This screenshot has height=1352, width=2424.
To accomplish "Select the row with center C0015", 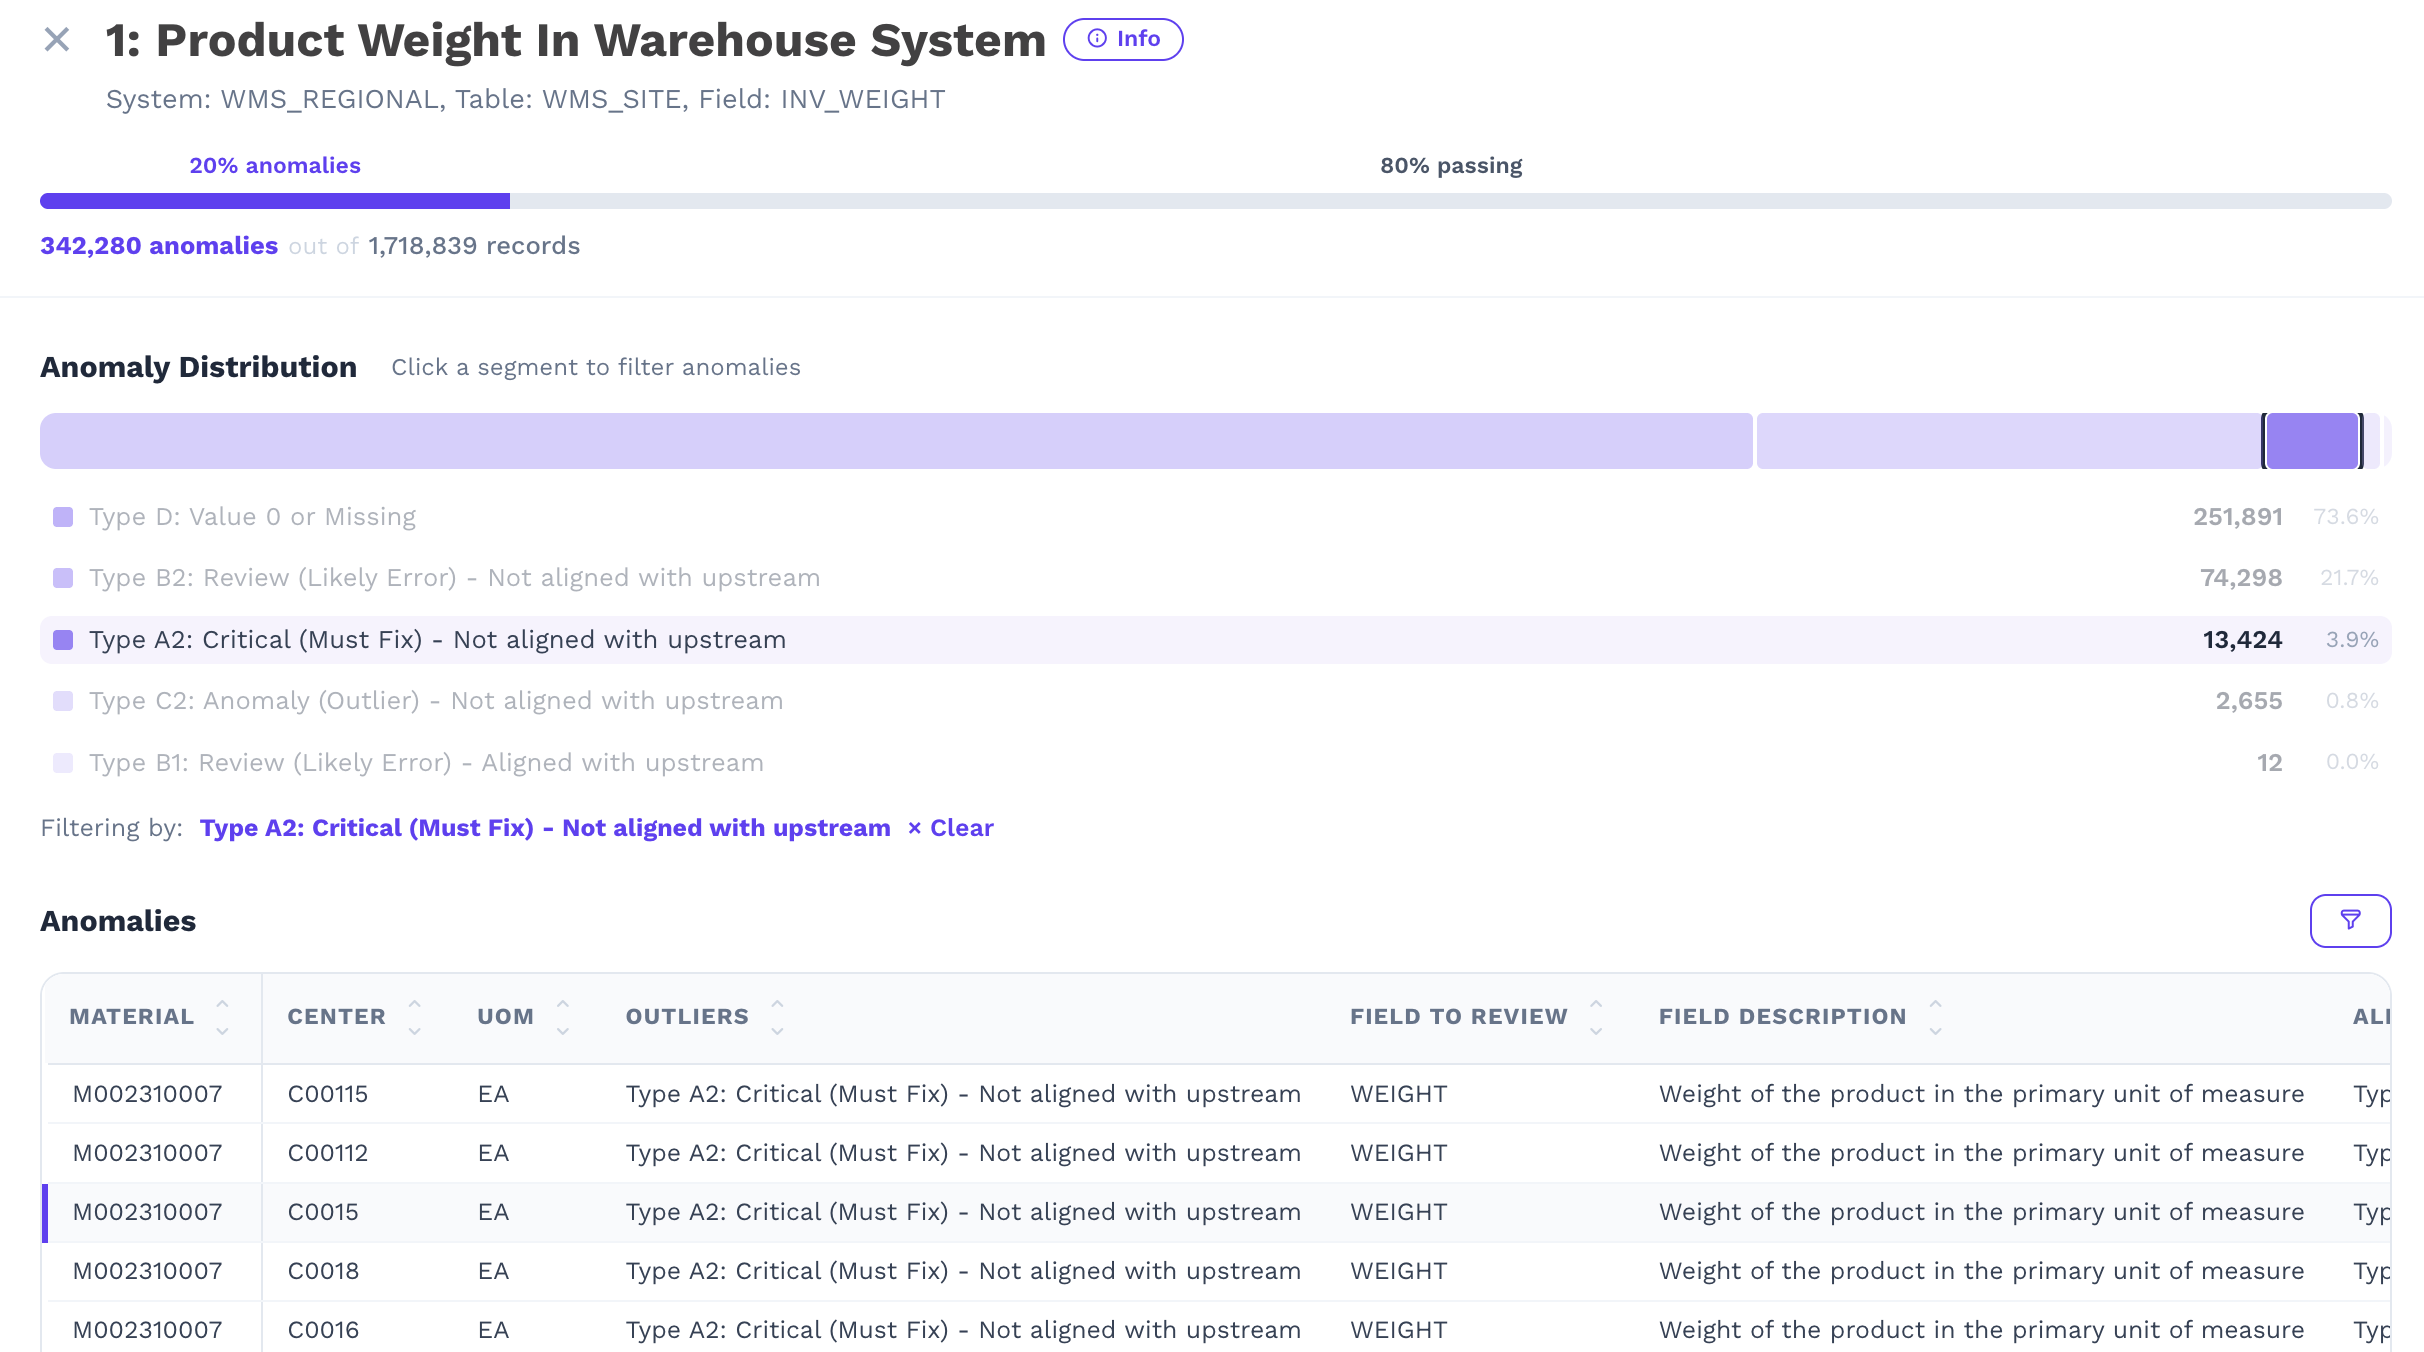I will click(322, 1212).
